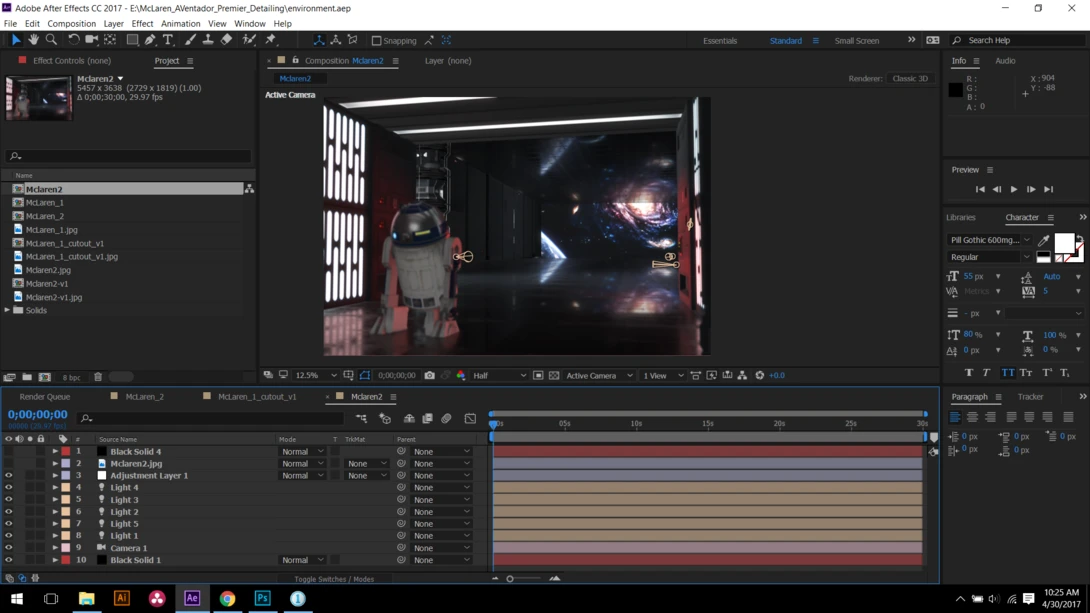Viewport: 1090px width, 613px height.
Task: Show the Black Solid 4 layer
Action: [8, 452]
